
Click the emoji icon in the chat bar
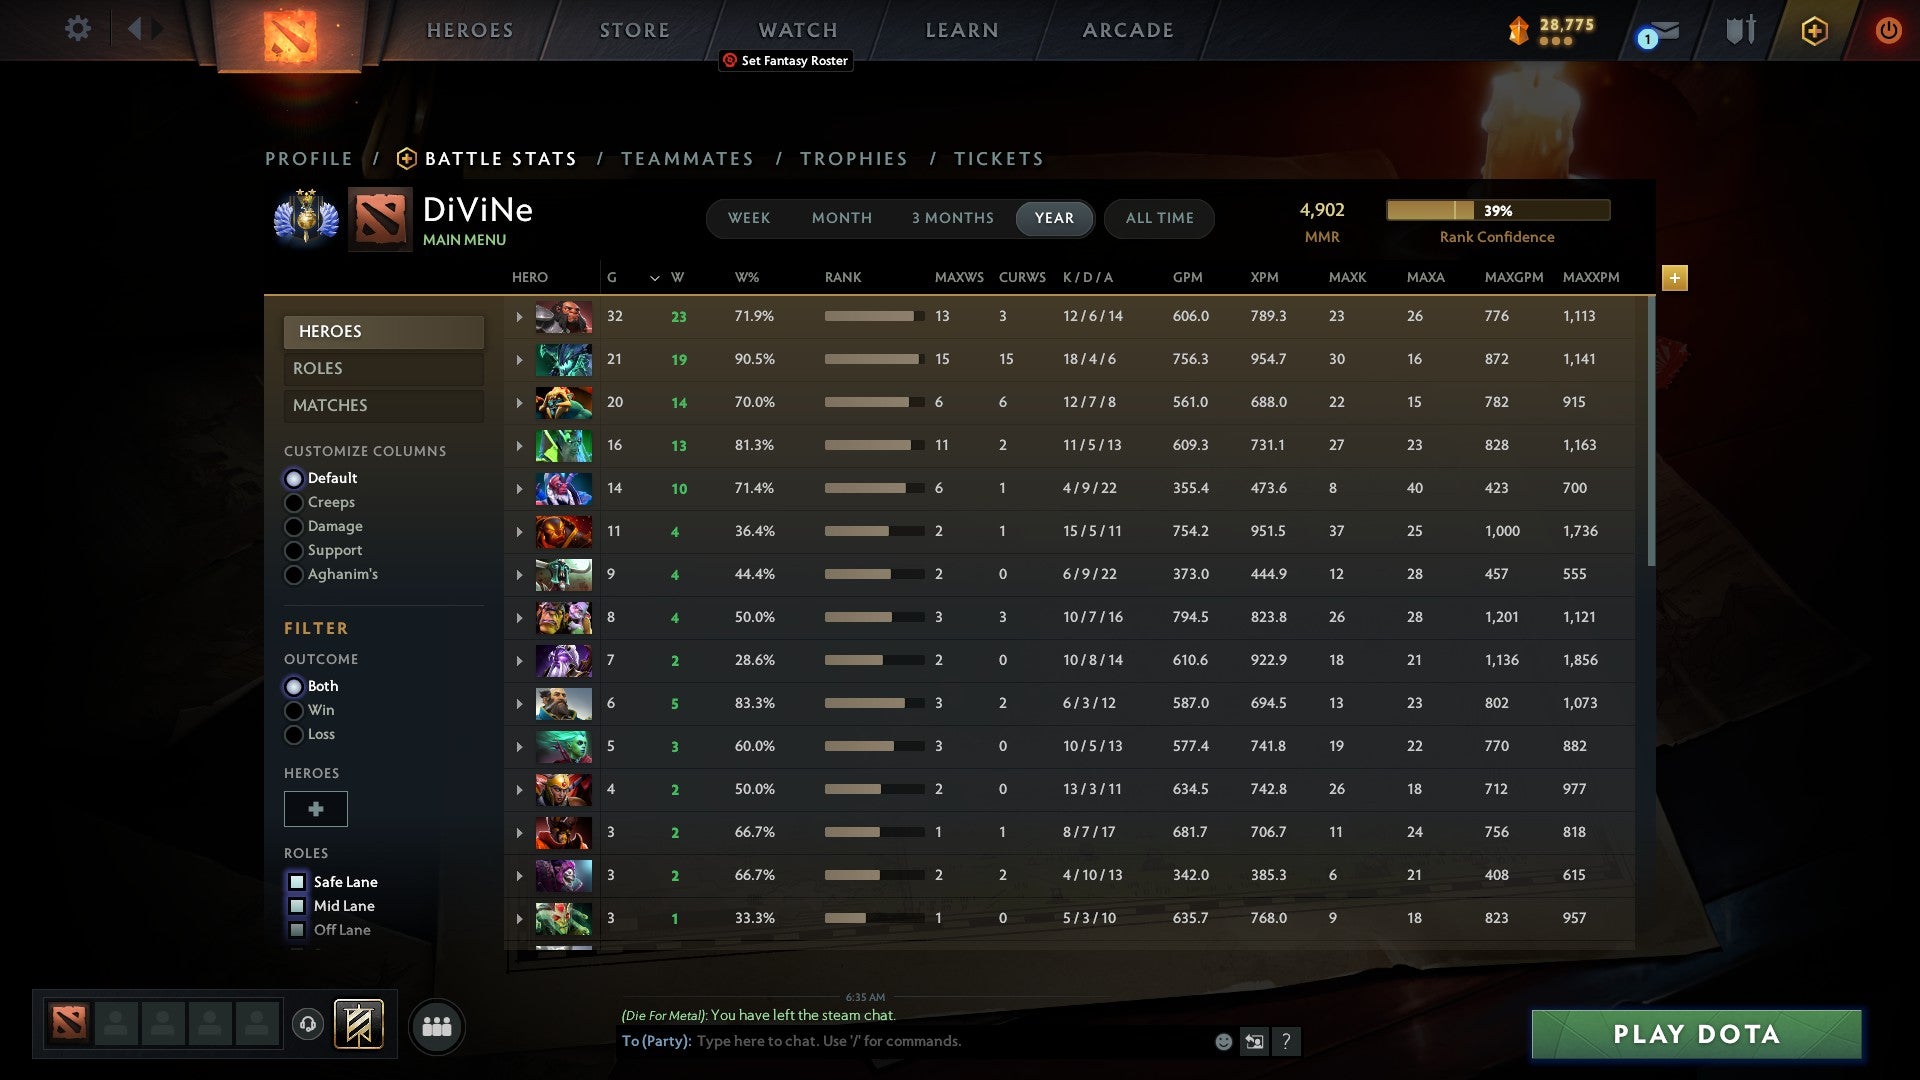[1222, 1041]
